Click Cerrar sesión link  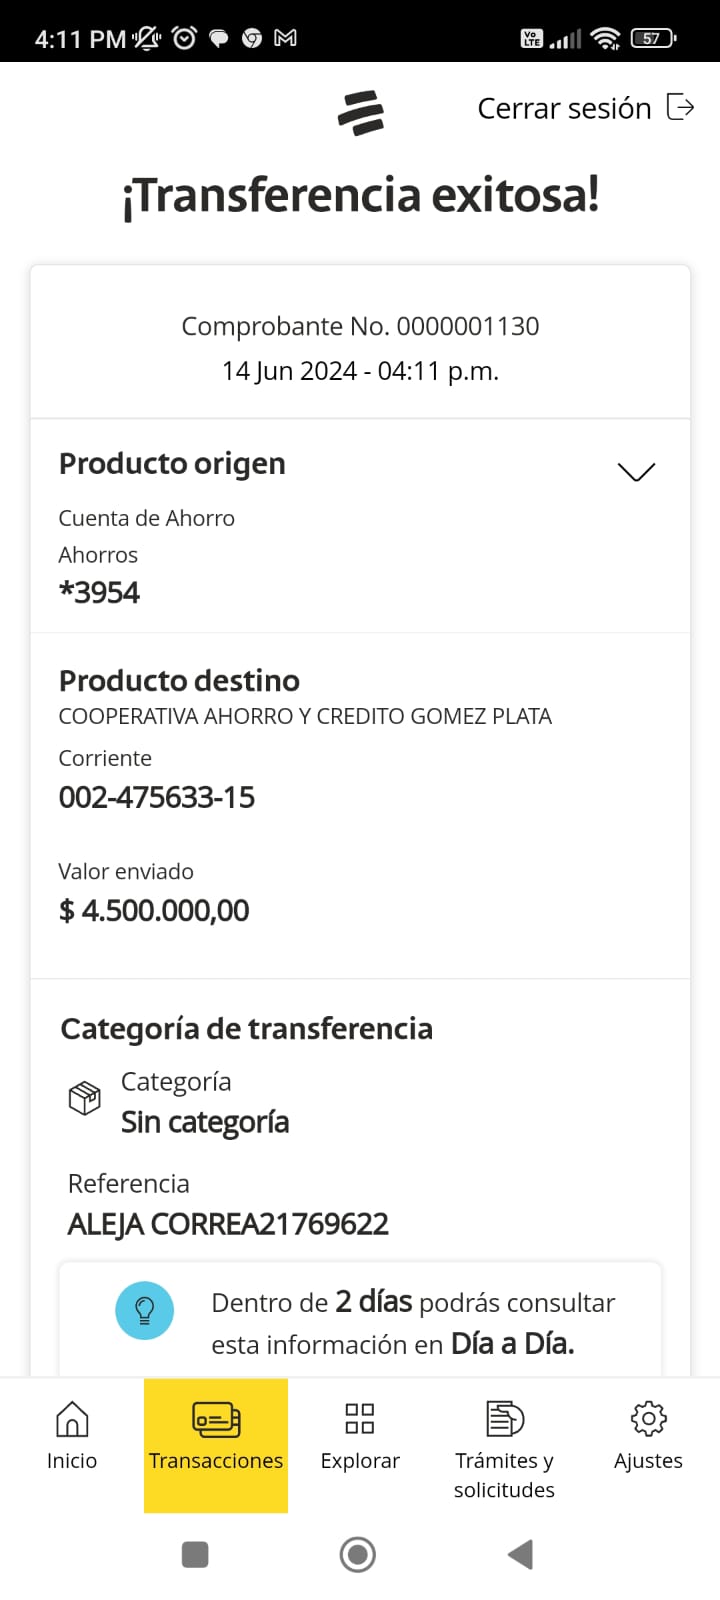564,108
